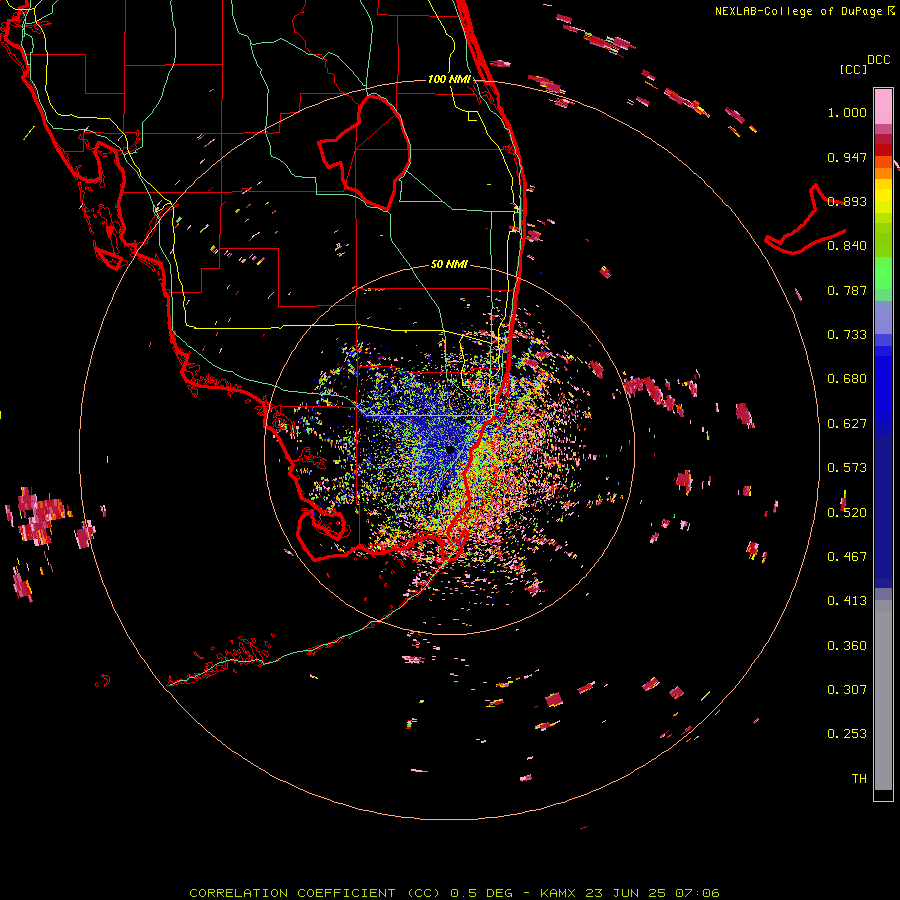Pick the red segment of the color bar

[x=883, y=150]
